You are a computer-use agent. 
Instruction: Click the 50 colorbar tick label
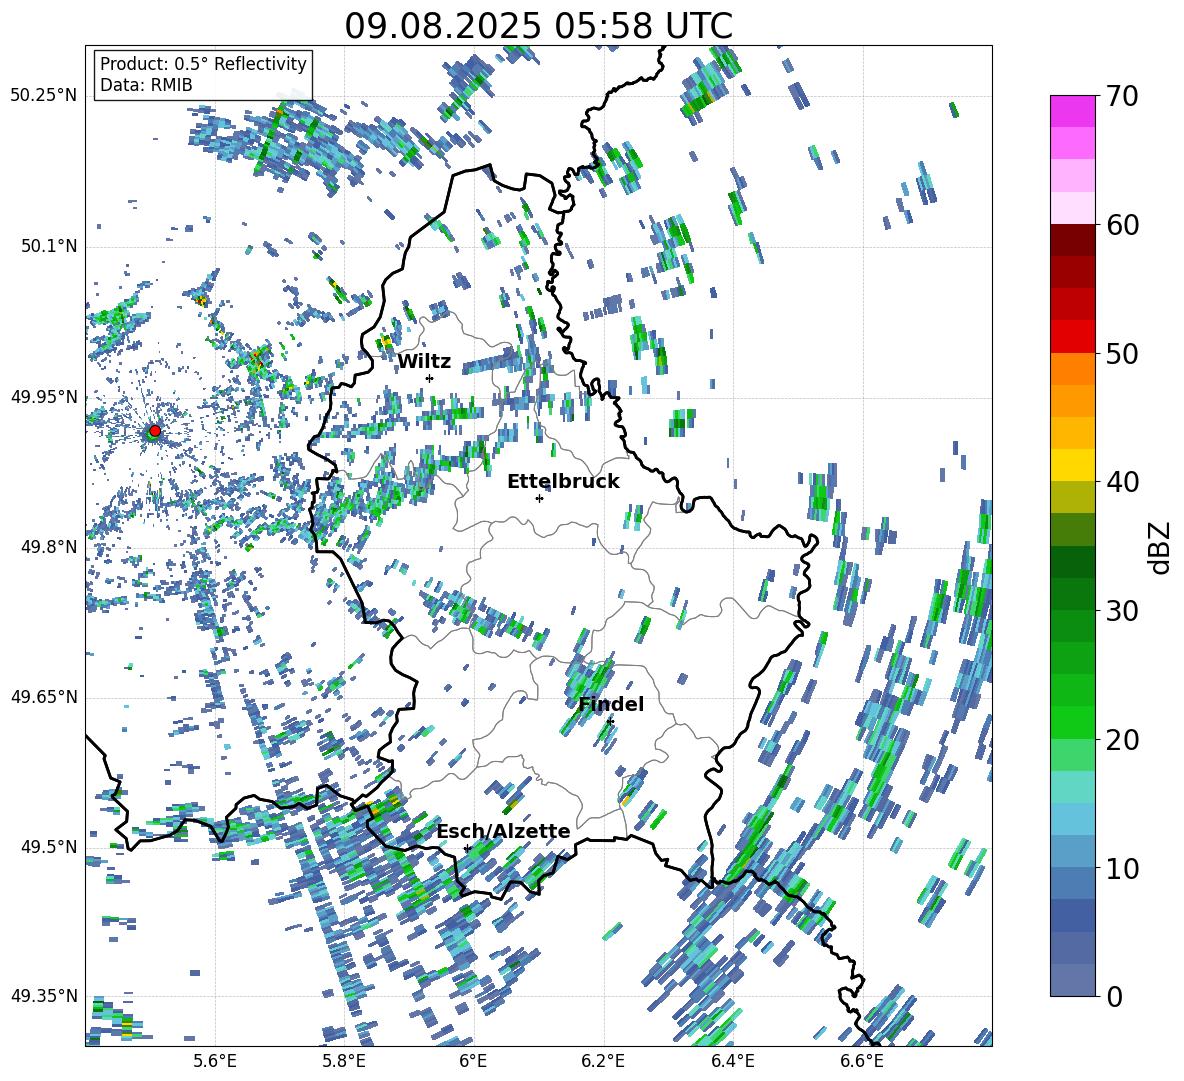tap(1123, 353)
